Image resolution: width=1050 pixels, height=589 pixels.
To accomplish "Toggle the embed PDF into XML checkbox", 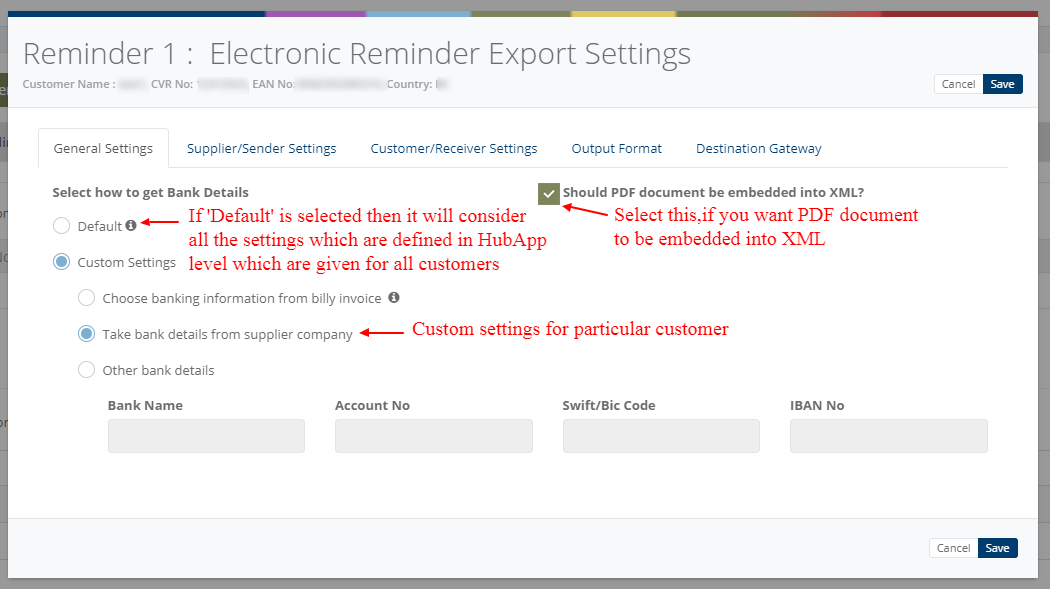I will 548,193.
